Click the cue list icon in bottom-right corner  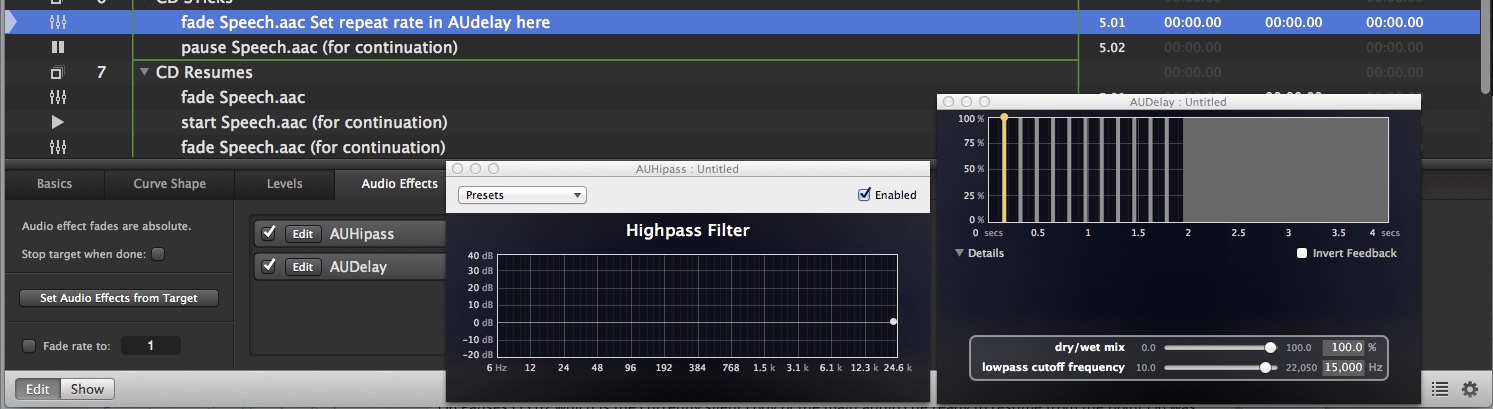tap(1439, 389)
